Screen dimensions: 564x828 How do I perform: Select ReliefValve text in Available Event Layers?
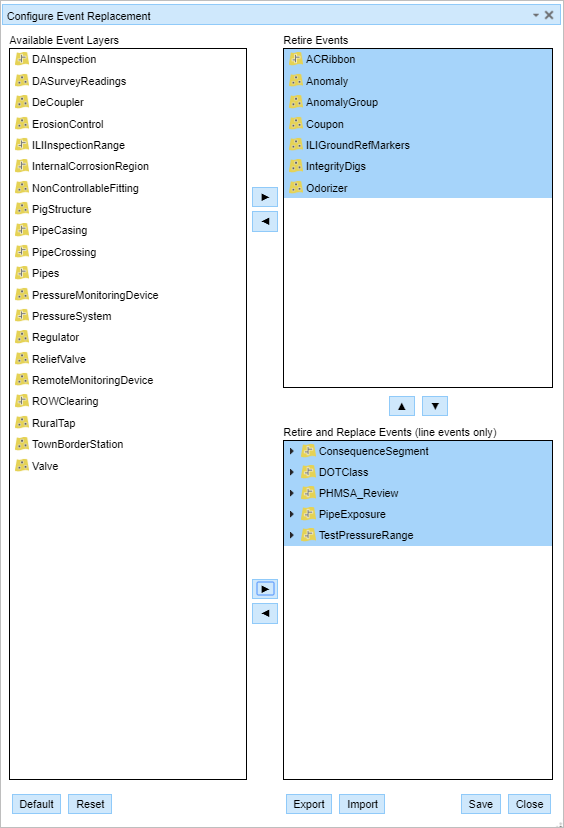point(59,359)
